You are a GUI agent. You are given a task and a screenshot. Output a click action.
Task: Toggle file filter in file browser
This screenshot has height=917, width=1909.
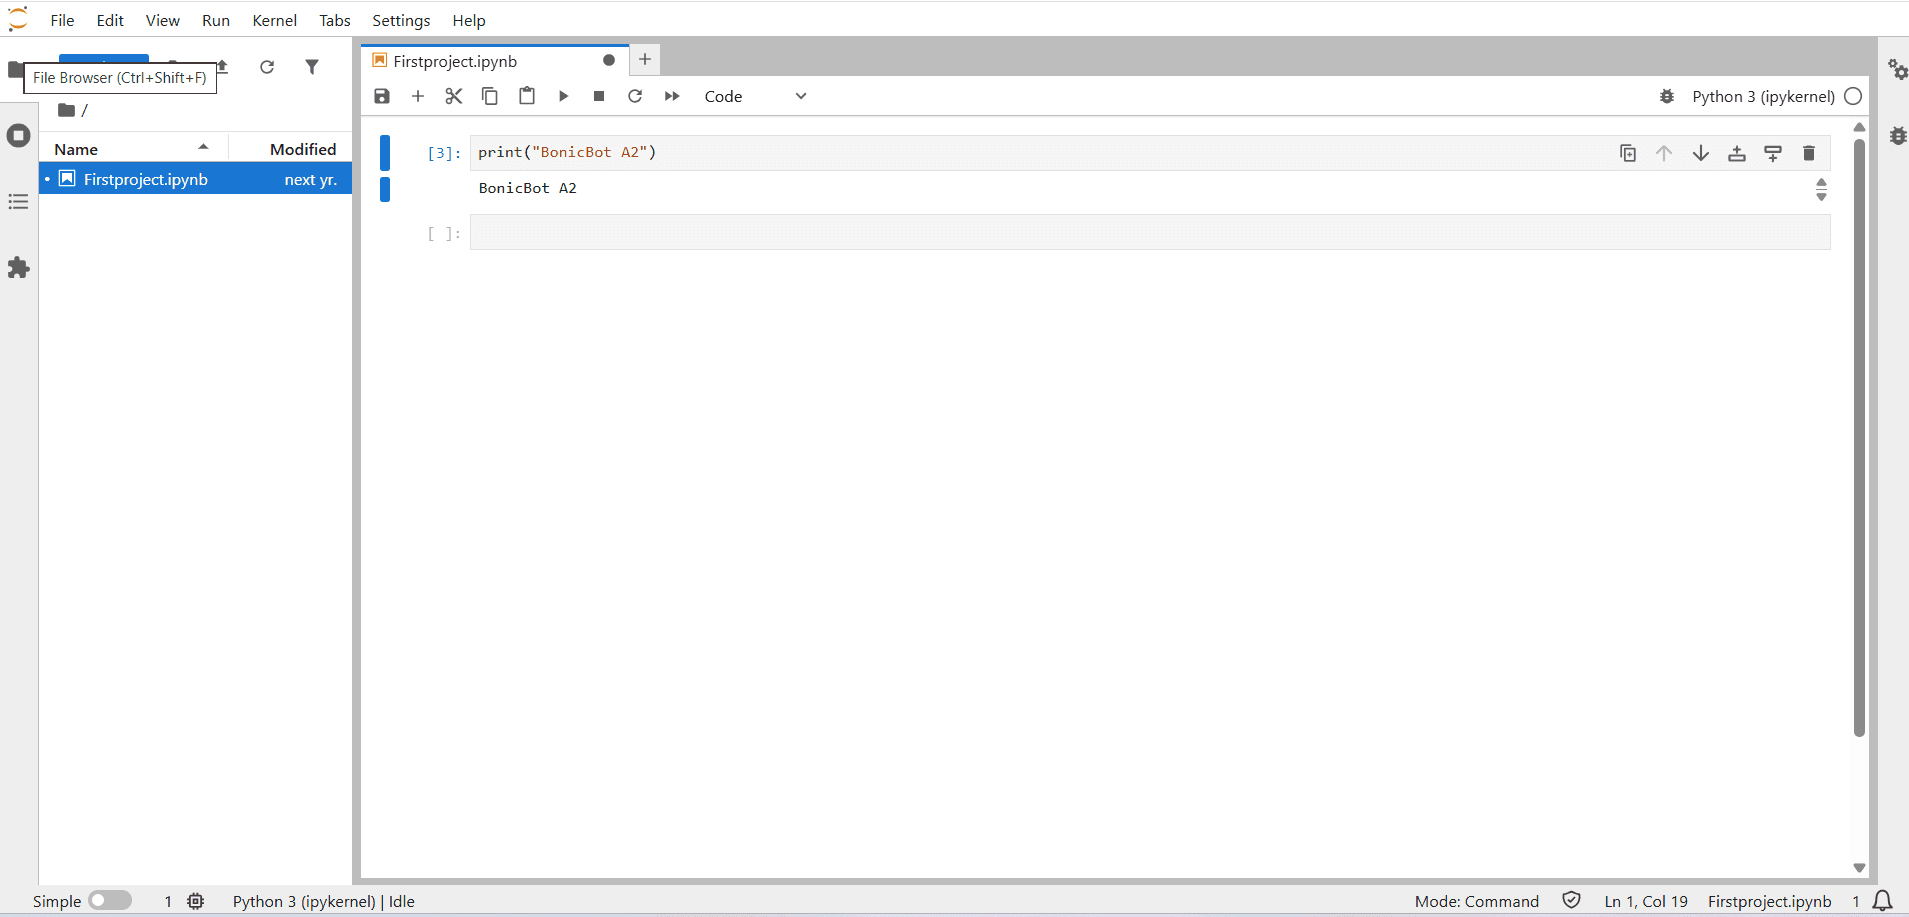pyautogui.click(x=312, y=67)
